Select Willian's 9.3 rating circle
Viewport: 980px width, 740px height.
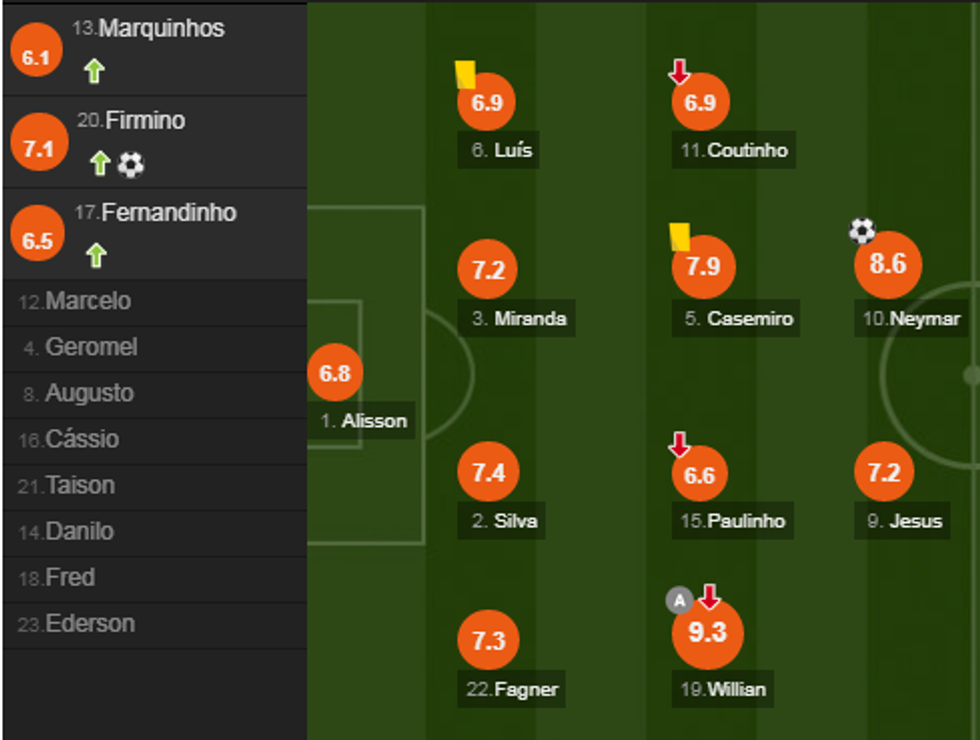coord(707,633)
